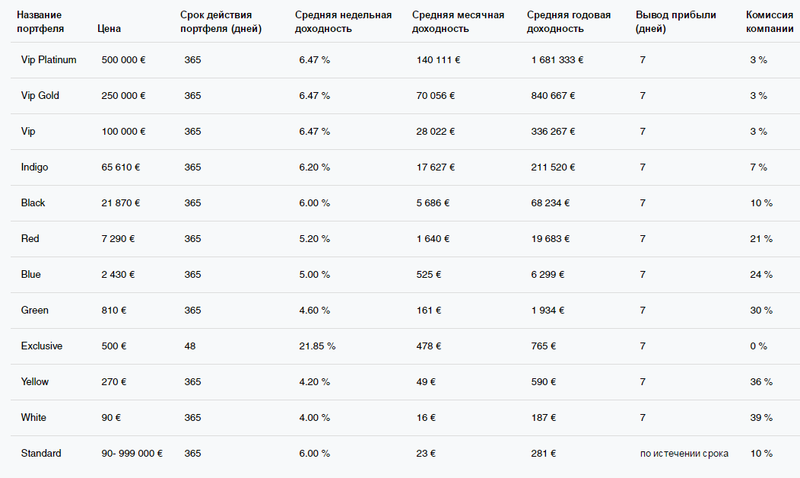Viewport: 800px width, 478px height.
Task: Click the Standard portfolio name
Action: tap(41, 453)
